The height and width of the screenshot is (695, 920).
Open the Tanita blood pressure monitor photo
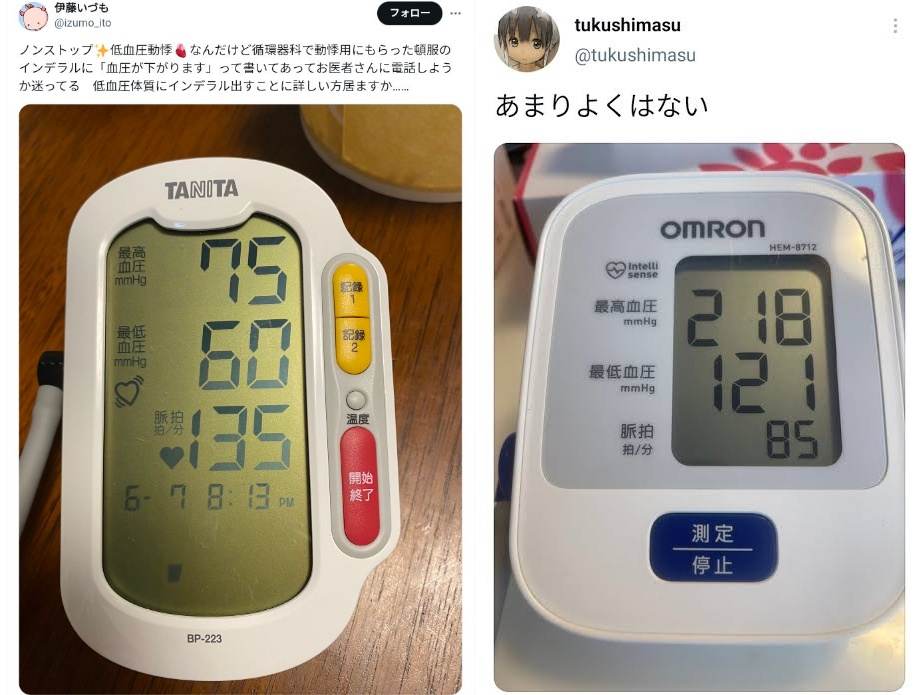pyautogui.click(x=241, y=399)
